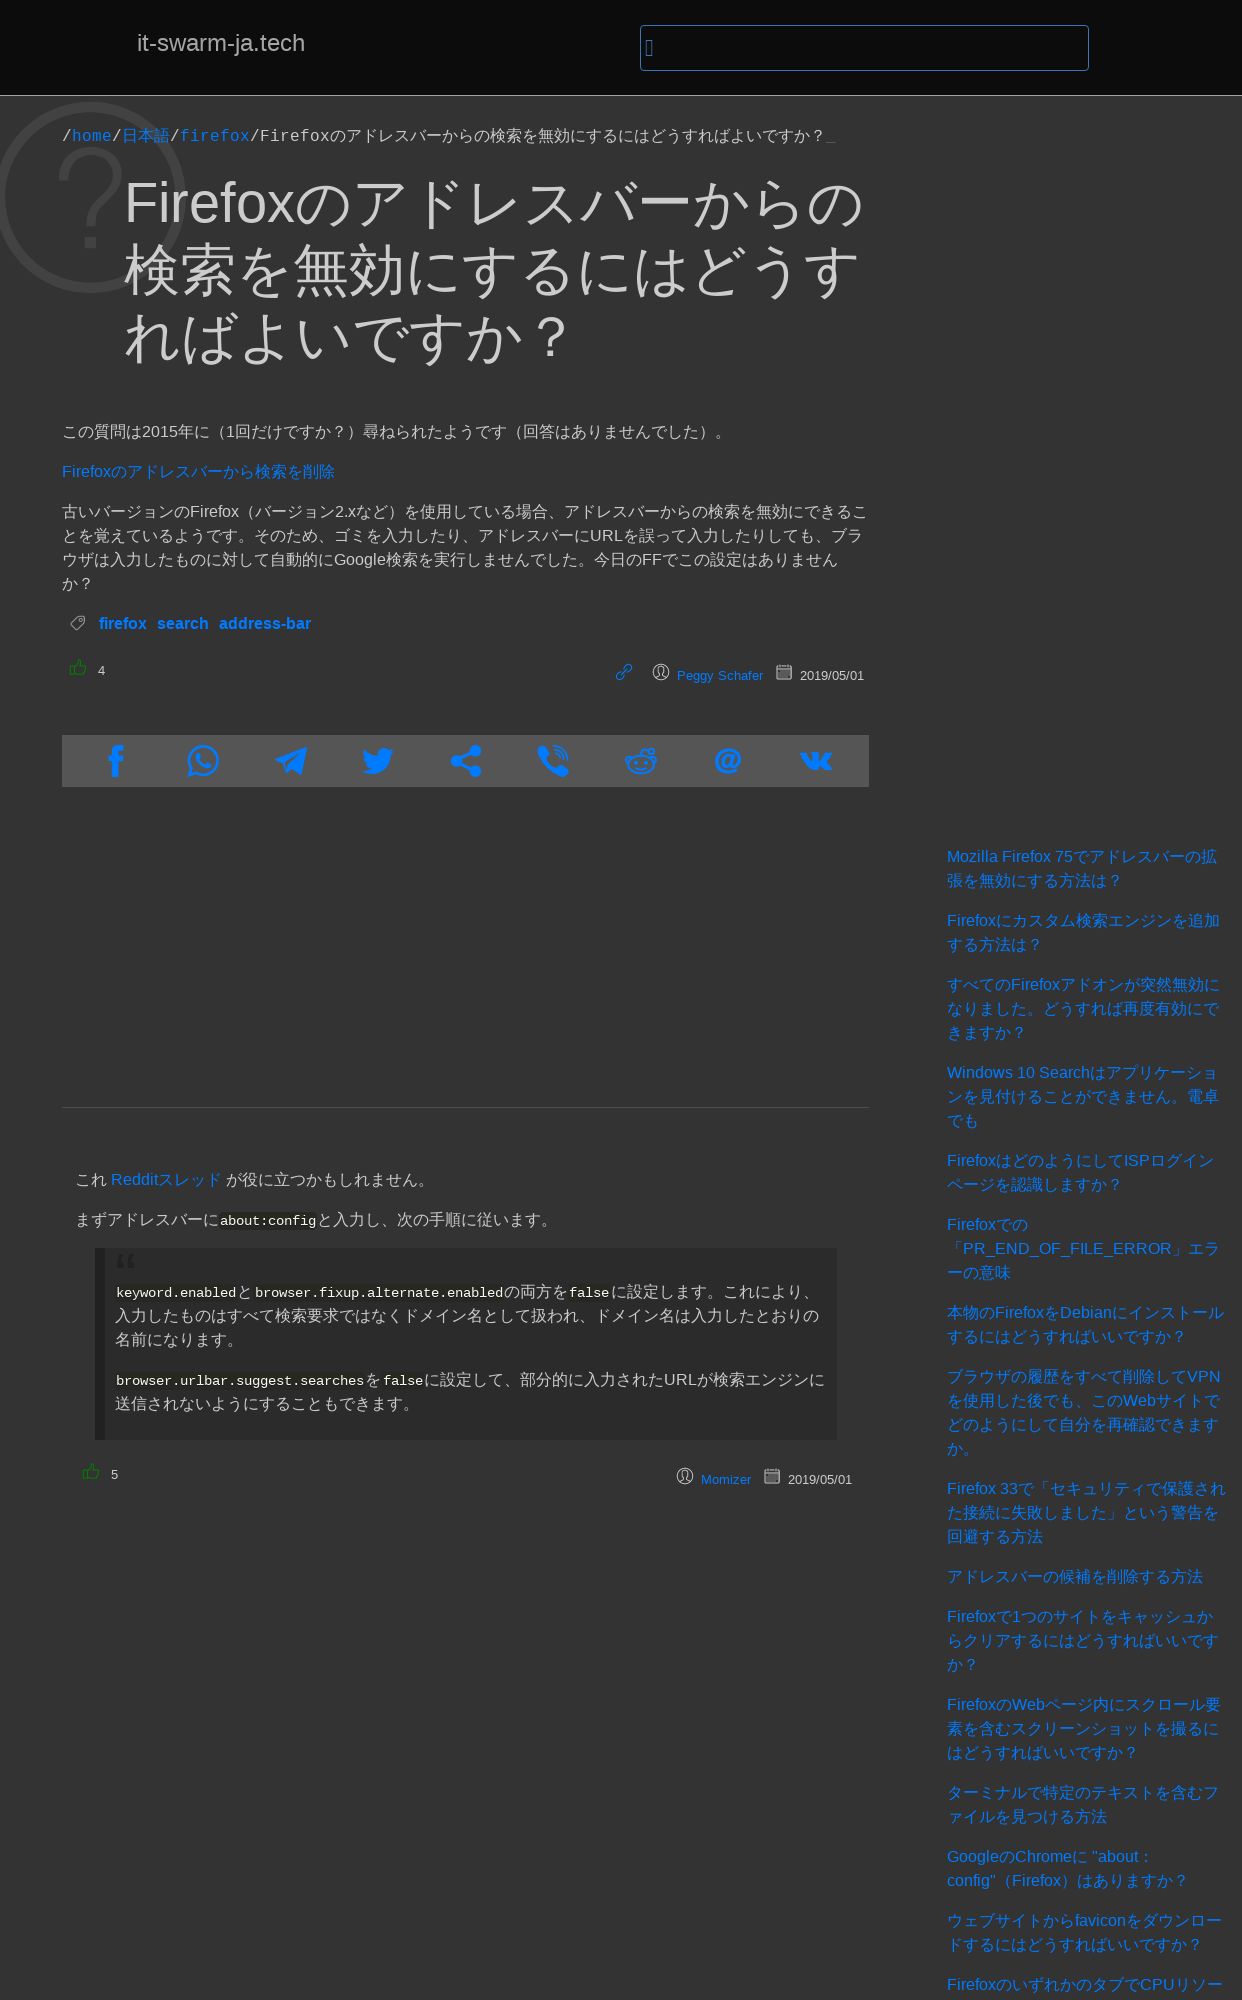
Task: Open the GoogleのChromeに about:config link
Action: (1067, 1869)
